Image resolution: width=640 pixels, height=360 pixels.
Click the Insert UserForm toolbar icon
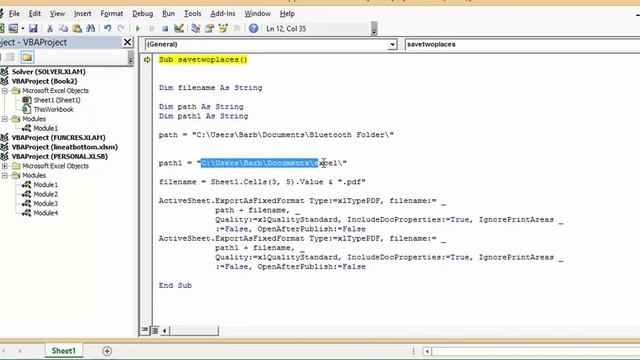(13, 28)
